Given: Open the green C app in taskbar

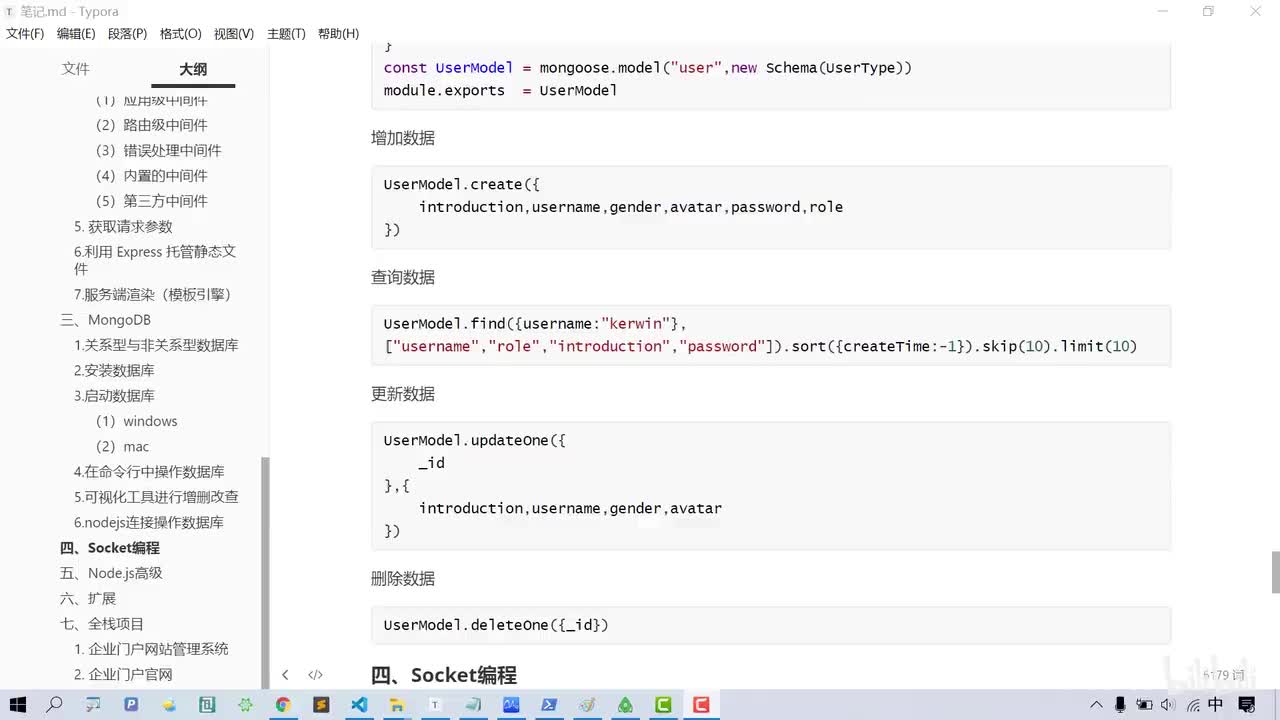Looking at the screenshot, I should pyautogui.click(x=663, y=705).
